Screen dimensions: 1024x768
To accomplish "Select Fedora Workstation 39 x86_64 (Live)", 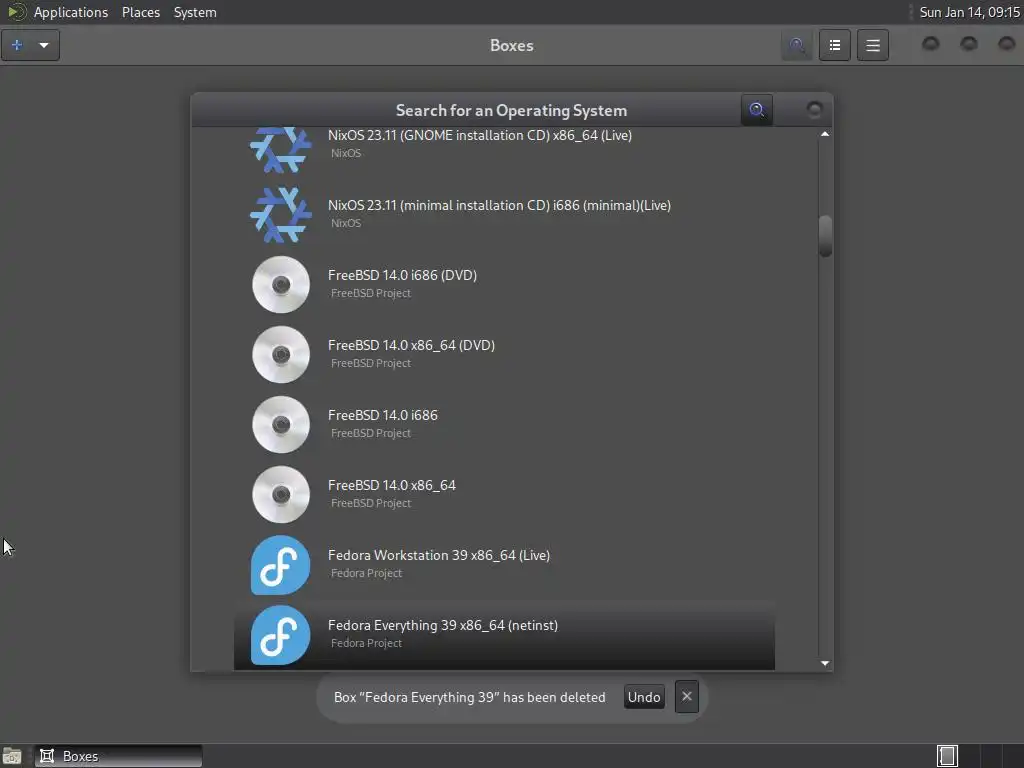I will point(439,555).
